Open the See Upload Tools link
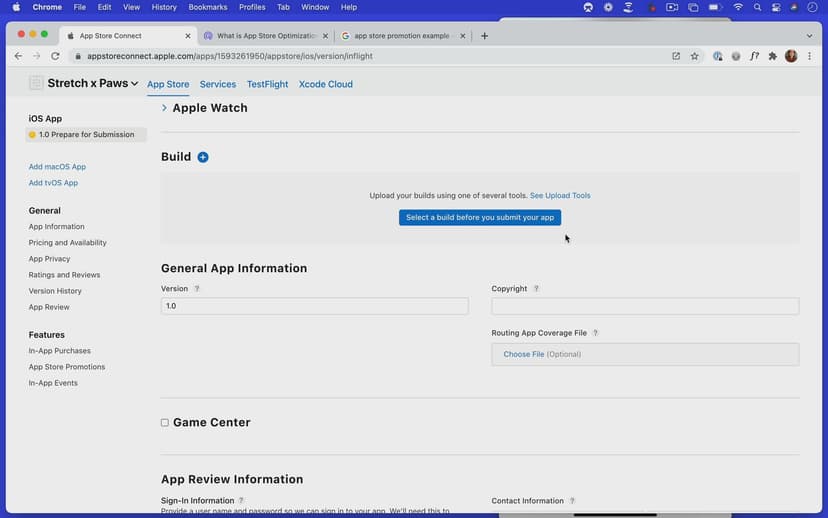 tap(560, 196)
